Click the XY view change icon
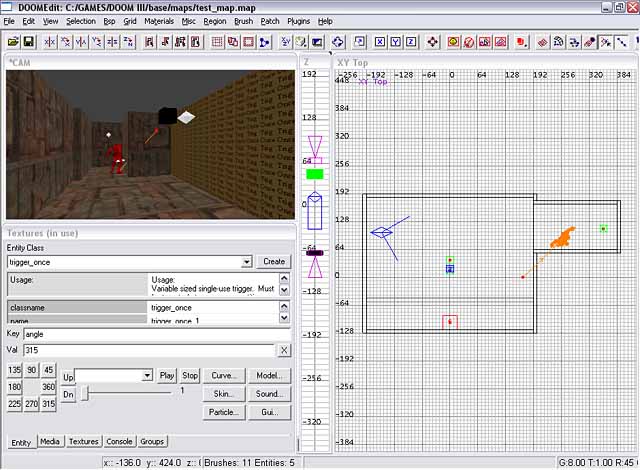 pyautogui.click(x=286, y=42)
